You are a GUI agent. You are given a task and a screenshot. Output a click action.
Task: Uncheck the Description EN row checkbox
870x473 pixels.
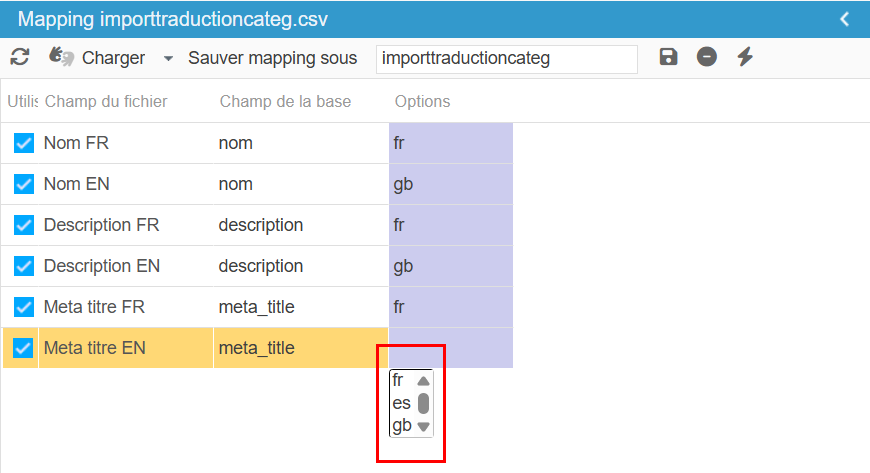click(24, 266)
